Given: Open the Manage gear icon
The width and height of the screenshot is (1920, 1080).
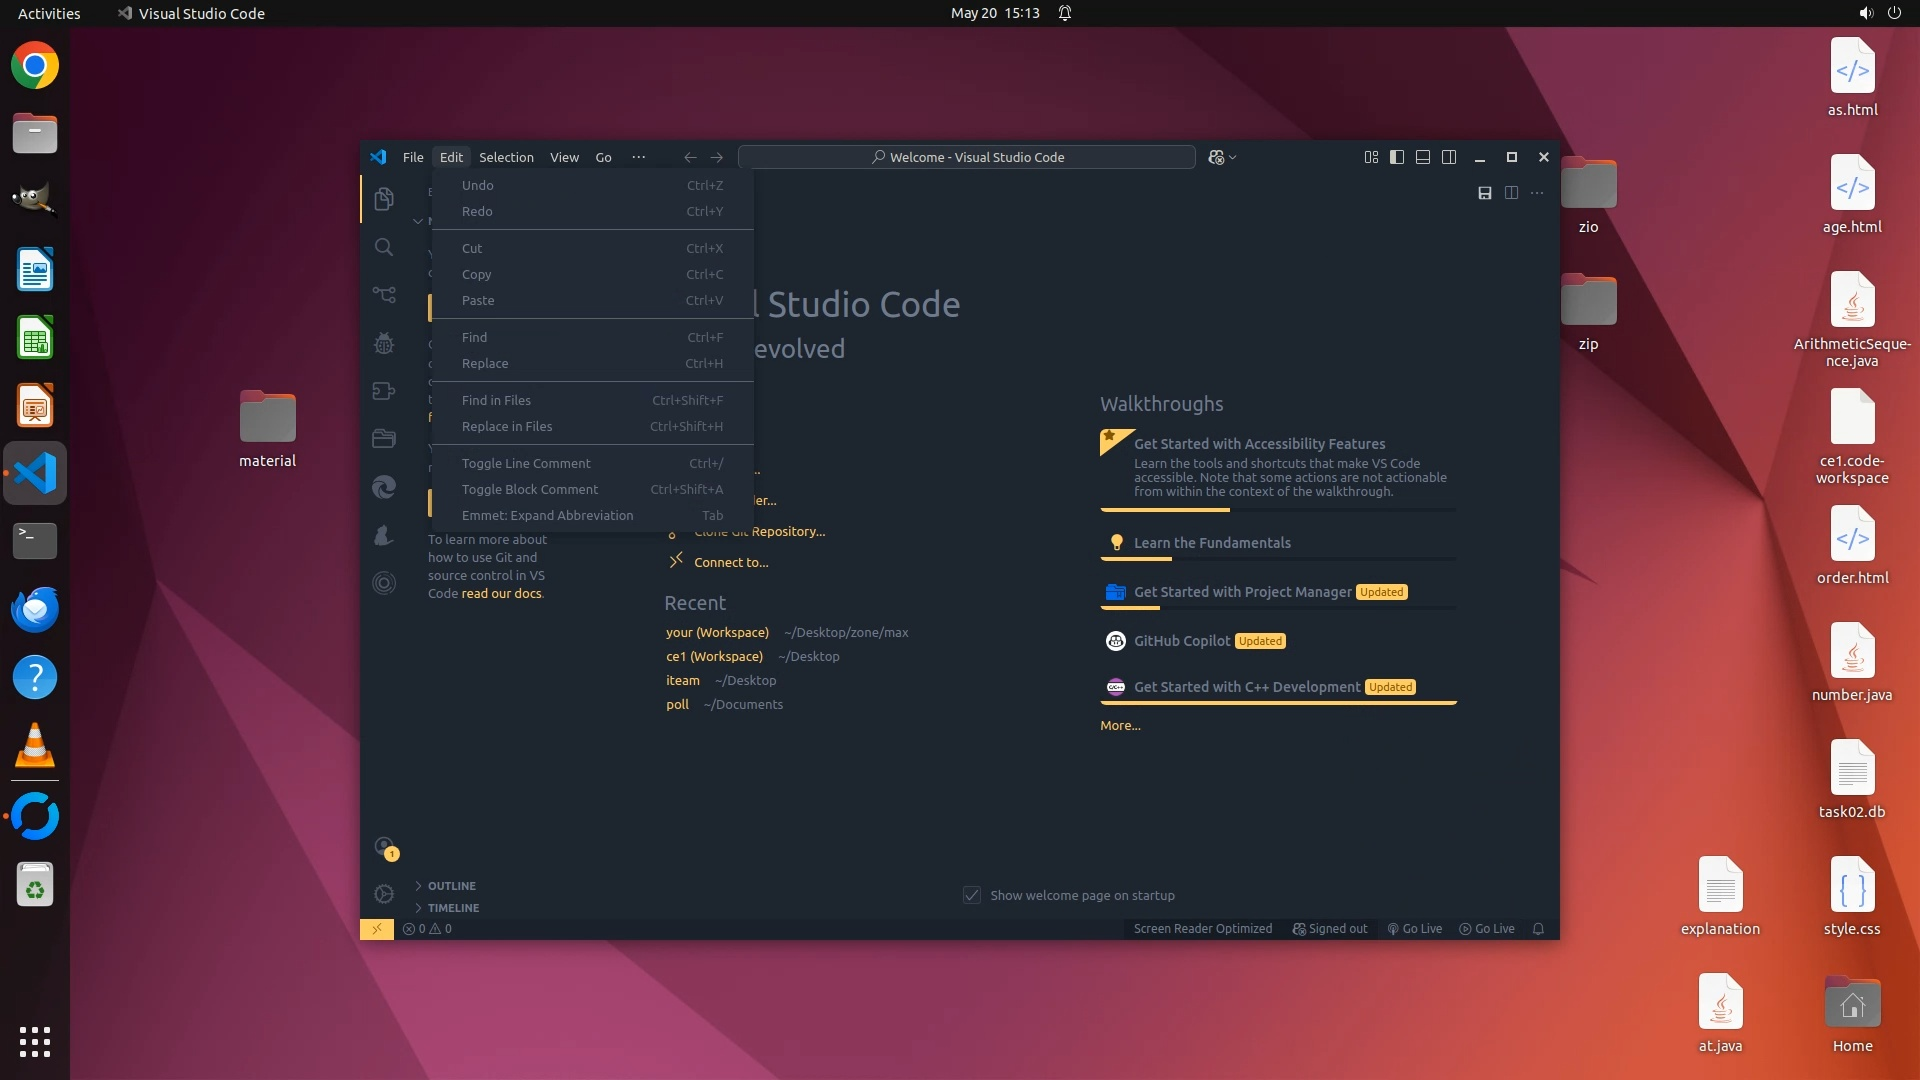Looking at the screenshot, I should tap(384, 894).
